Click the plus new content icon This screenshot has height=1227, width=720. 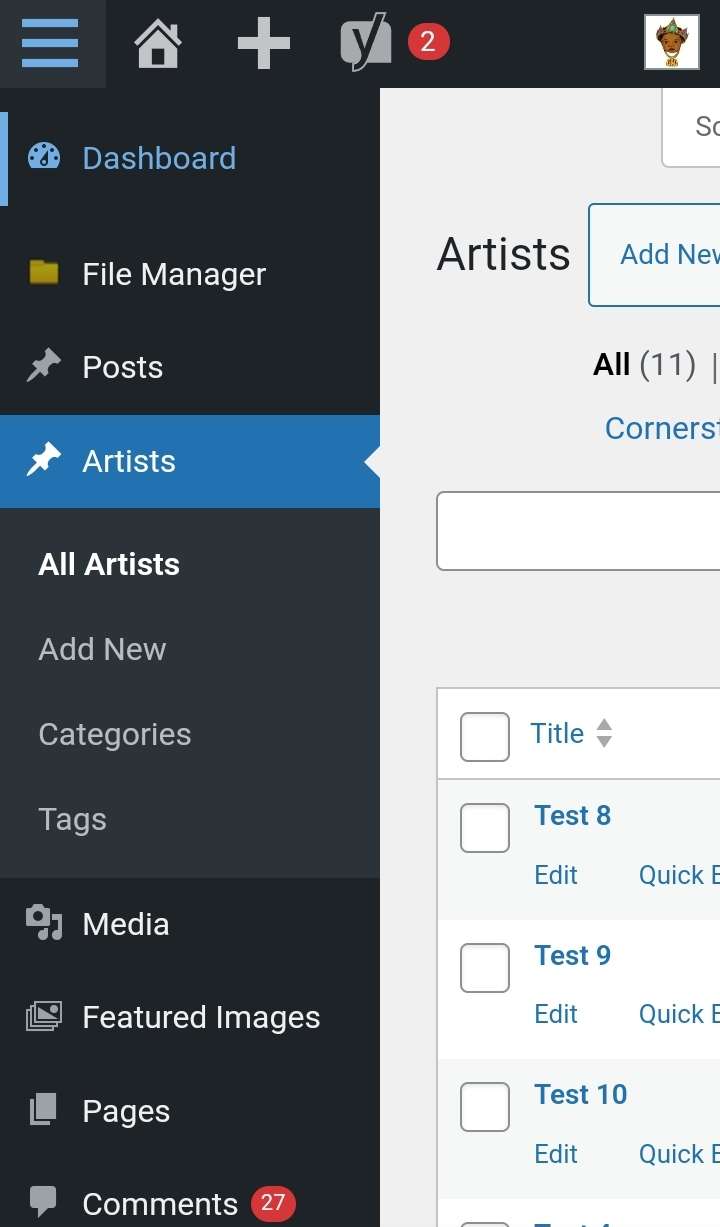tap(263, 43)
